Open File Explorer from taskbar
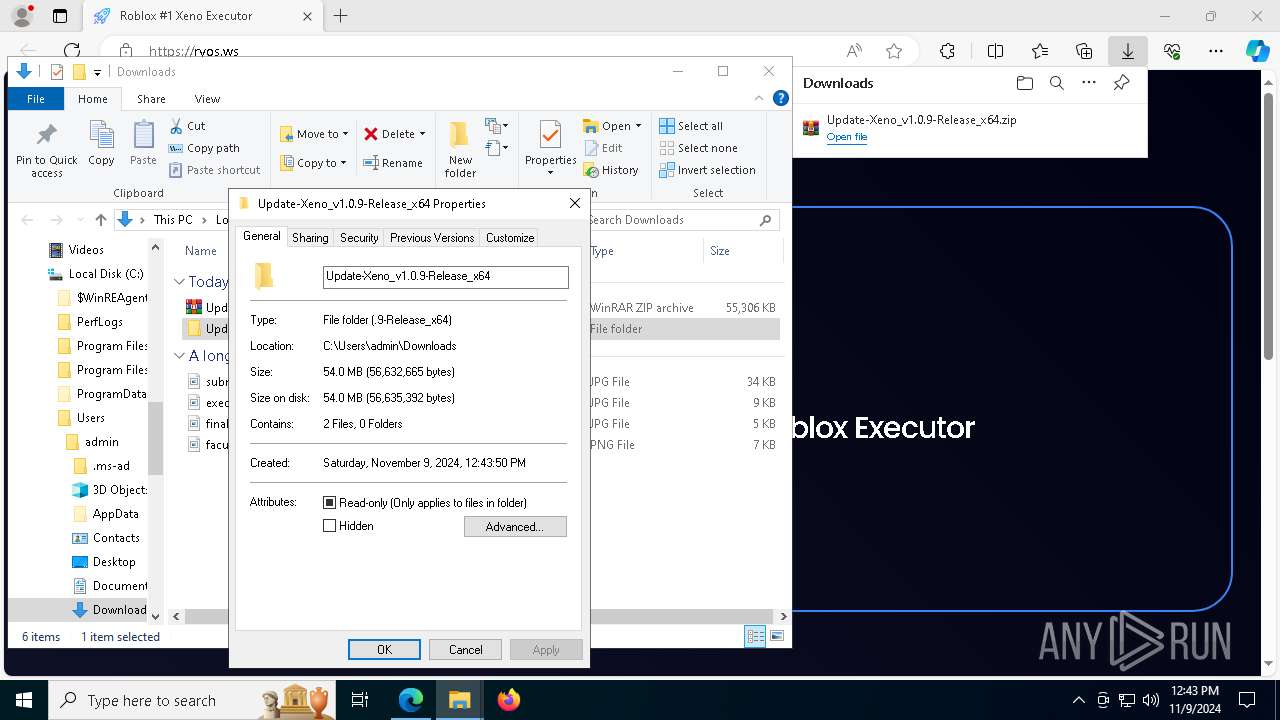 pos(459,700)
